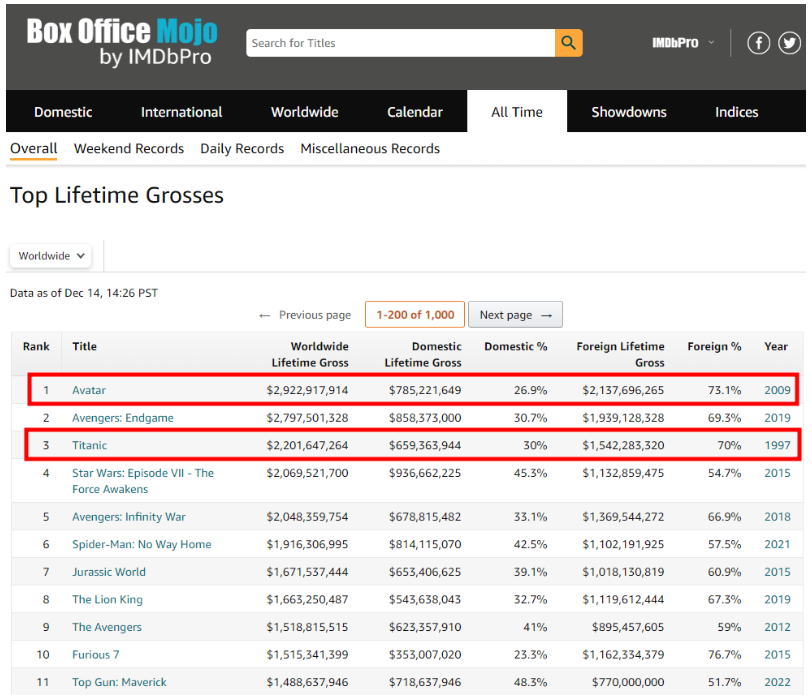The height and width of the screenshot is (699, 812).
Task: Click the Previous page link
Action: tap(305, 315)
